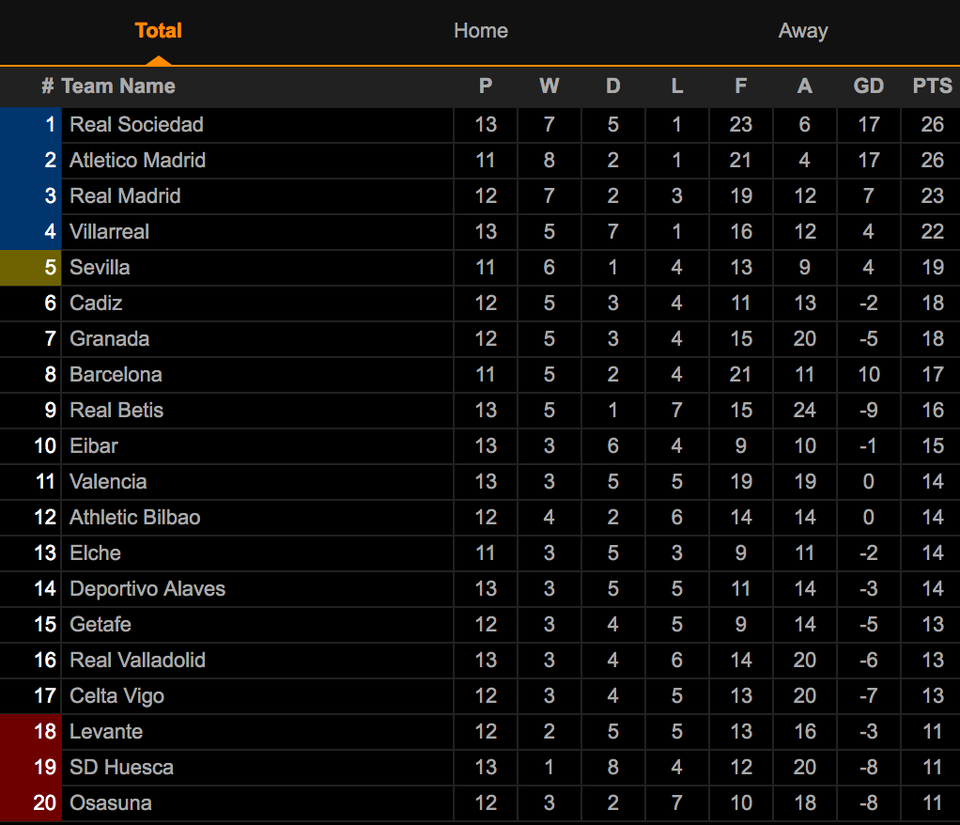Image resolution: width=960 pixels, height=825 pixels.
Task: Open the Real Sociedad team link
Action: (x=136, y=125)
